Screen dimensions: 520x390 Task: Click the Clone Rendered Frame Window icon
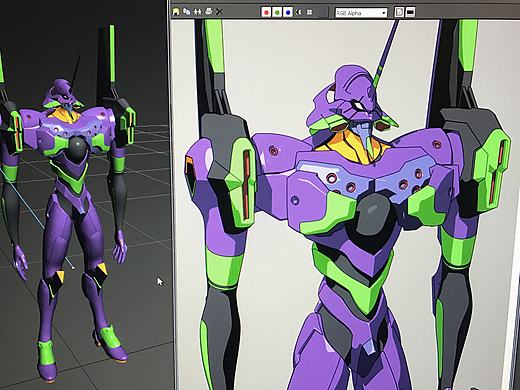[198, 12]
